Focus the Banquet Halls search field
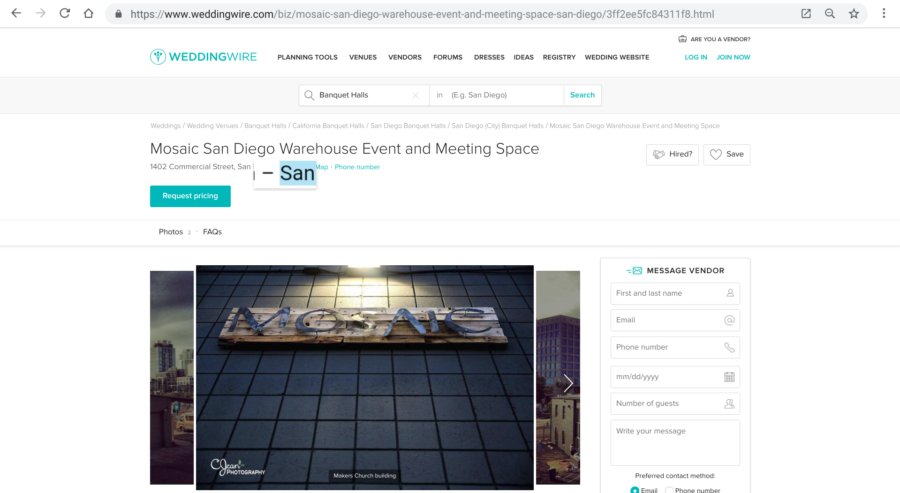This screenshot has height=493, width=900. click(x=364, y=95)
